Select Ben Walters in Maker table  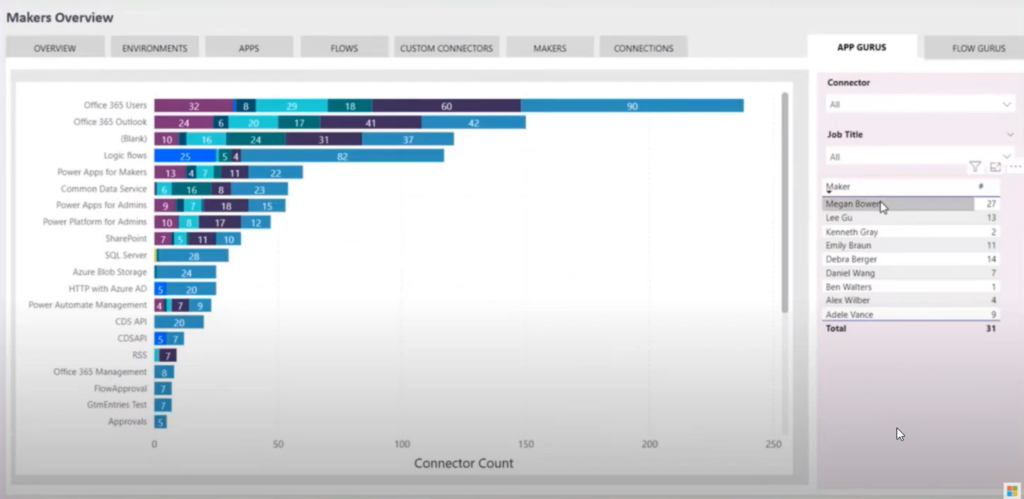tap(911, 287)
